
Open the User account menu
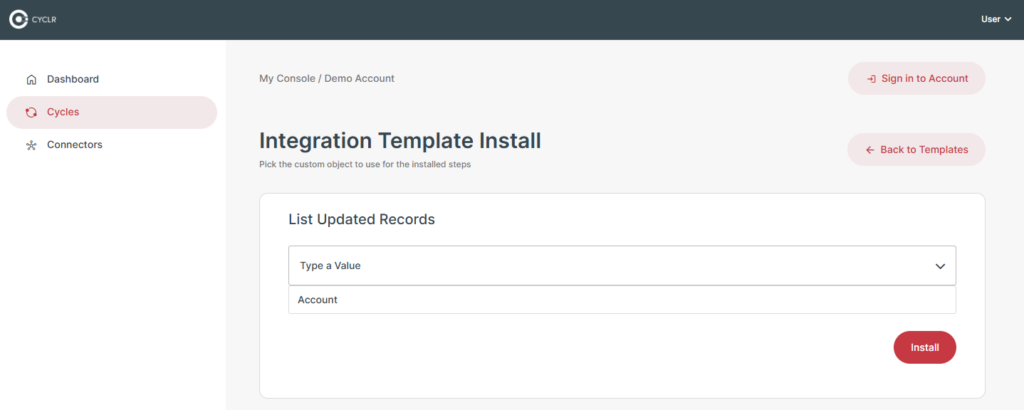click(x=996, y=20)
